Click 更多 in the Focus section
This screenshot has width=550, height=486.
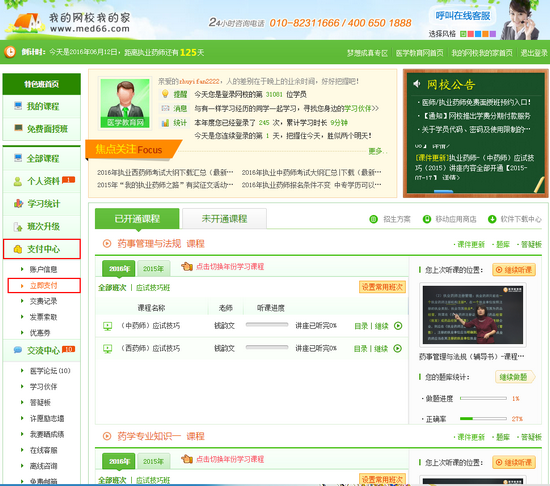pos(377,151)
